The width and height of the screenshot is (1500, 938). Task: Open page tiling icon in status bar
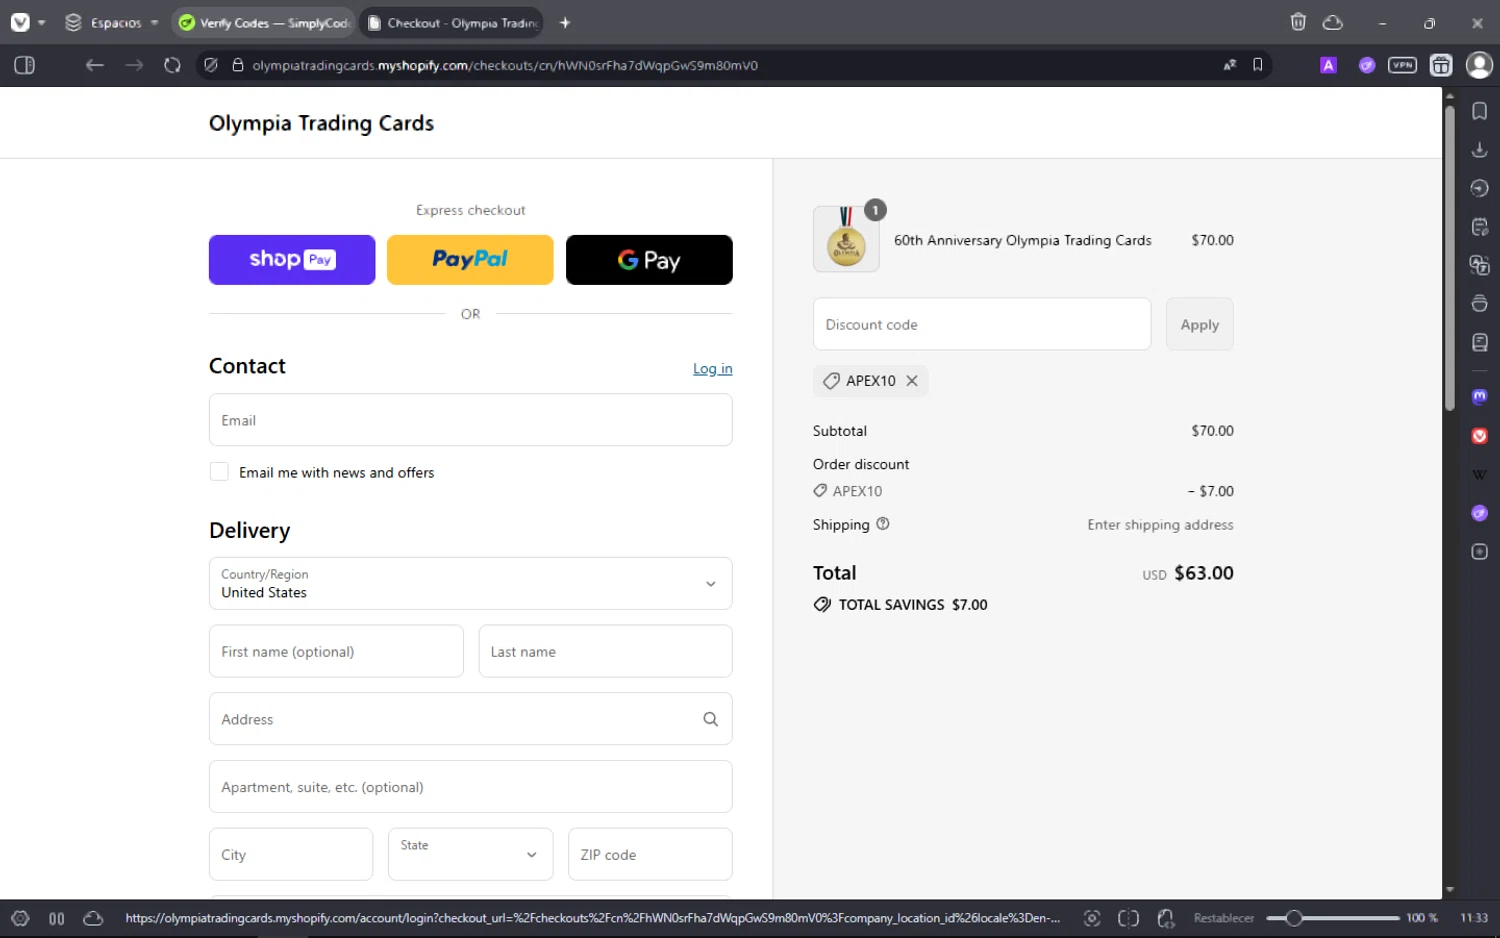click(1129, 918)
